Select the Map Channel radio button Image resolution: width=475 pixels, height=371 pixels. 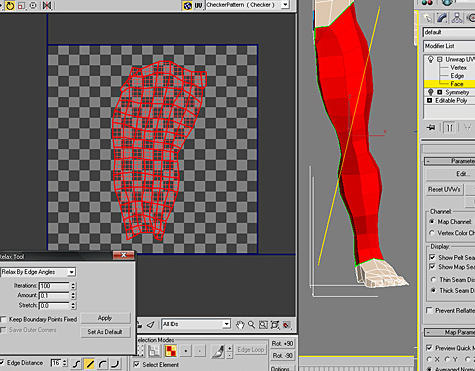(x=432, y=222)
